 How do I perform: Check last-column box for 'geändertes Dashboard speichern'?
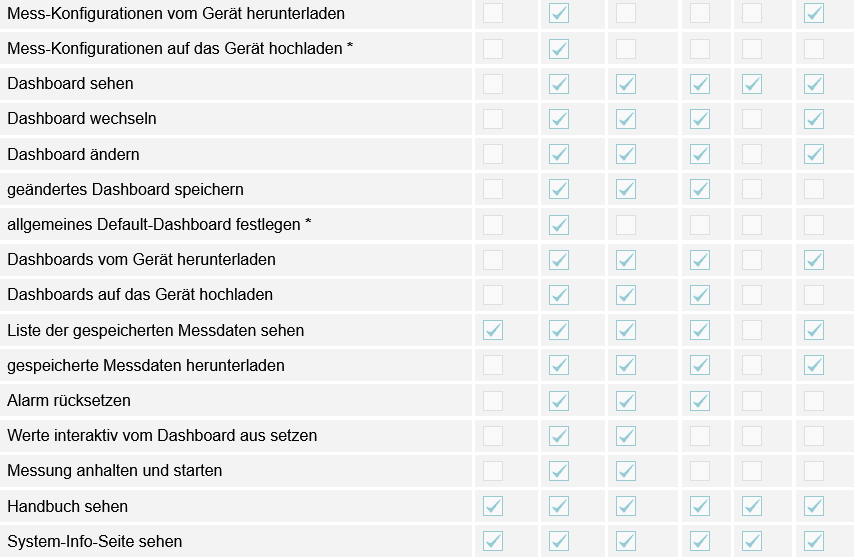[x=814, y=189]
